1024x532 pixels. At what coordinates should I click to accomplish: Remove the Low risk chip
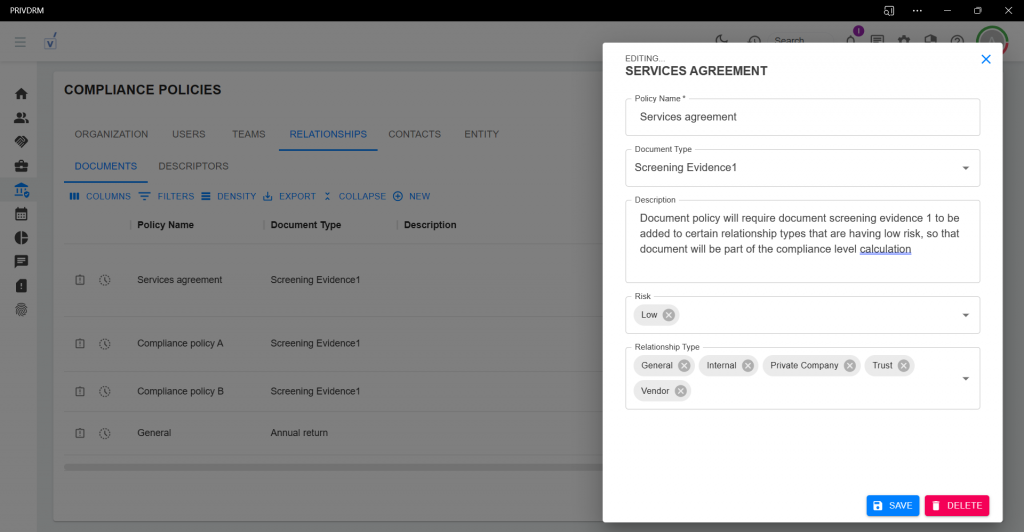tap(668, 315)
